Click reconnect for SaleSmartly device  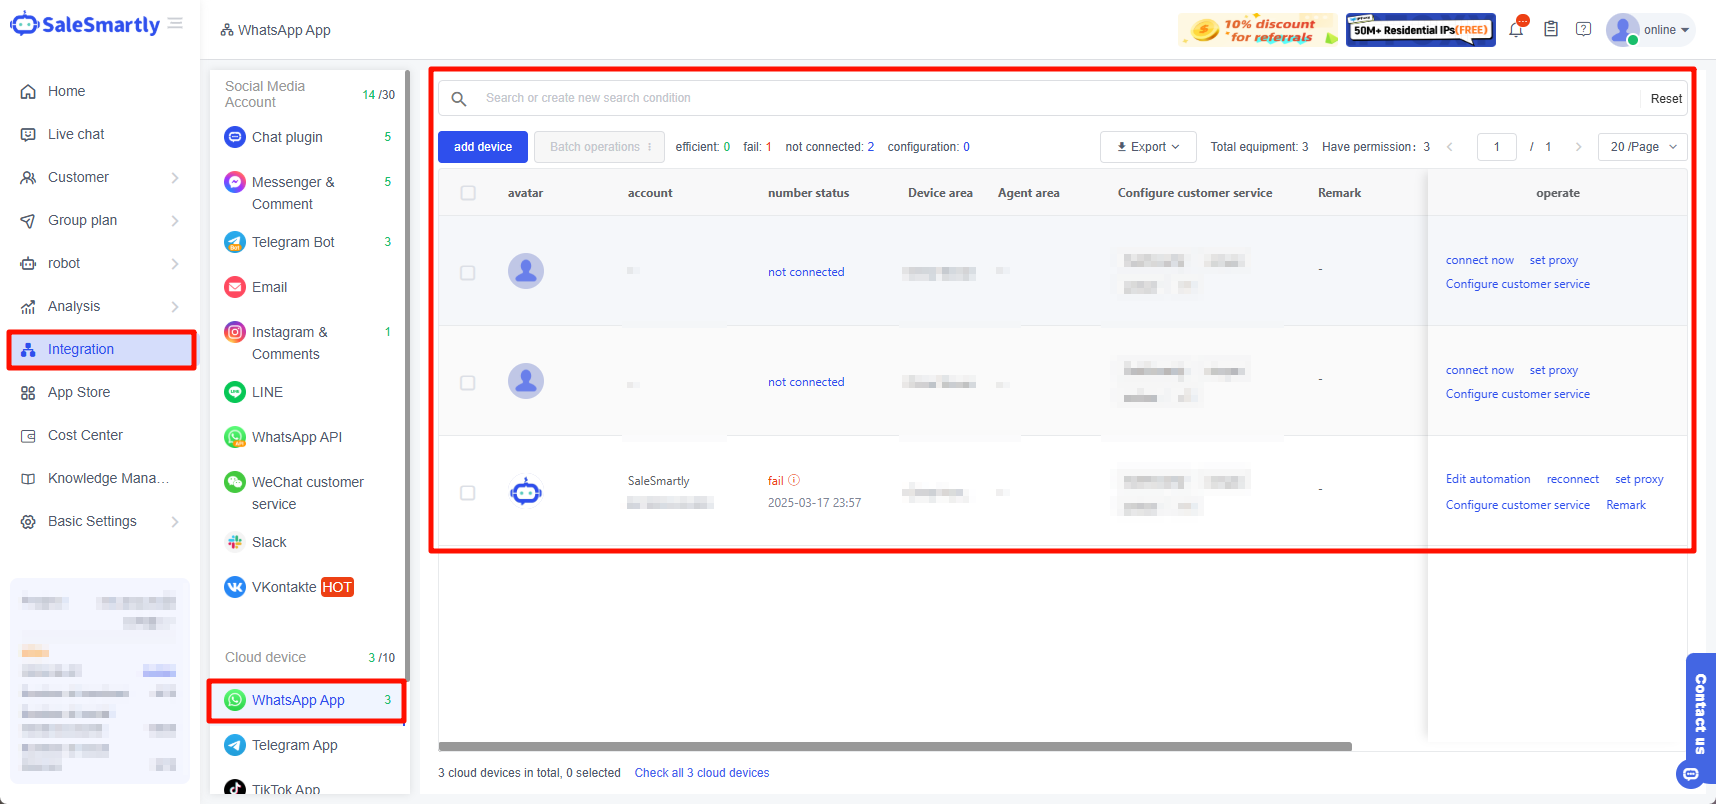pyautogui.click(x=1572, y=479)
